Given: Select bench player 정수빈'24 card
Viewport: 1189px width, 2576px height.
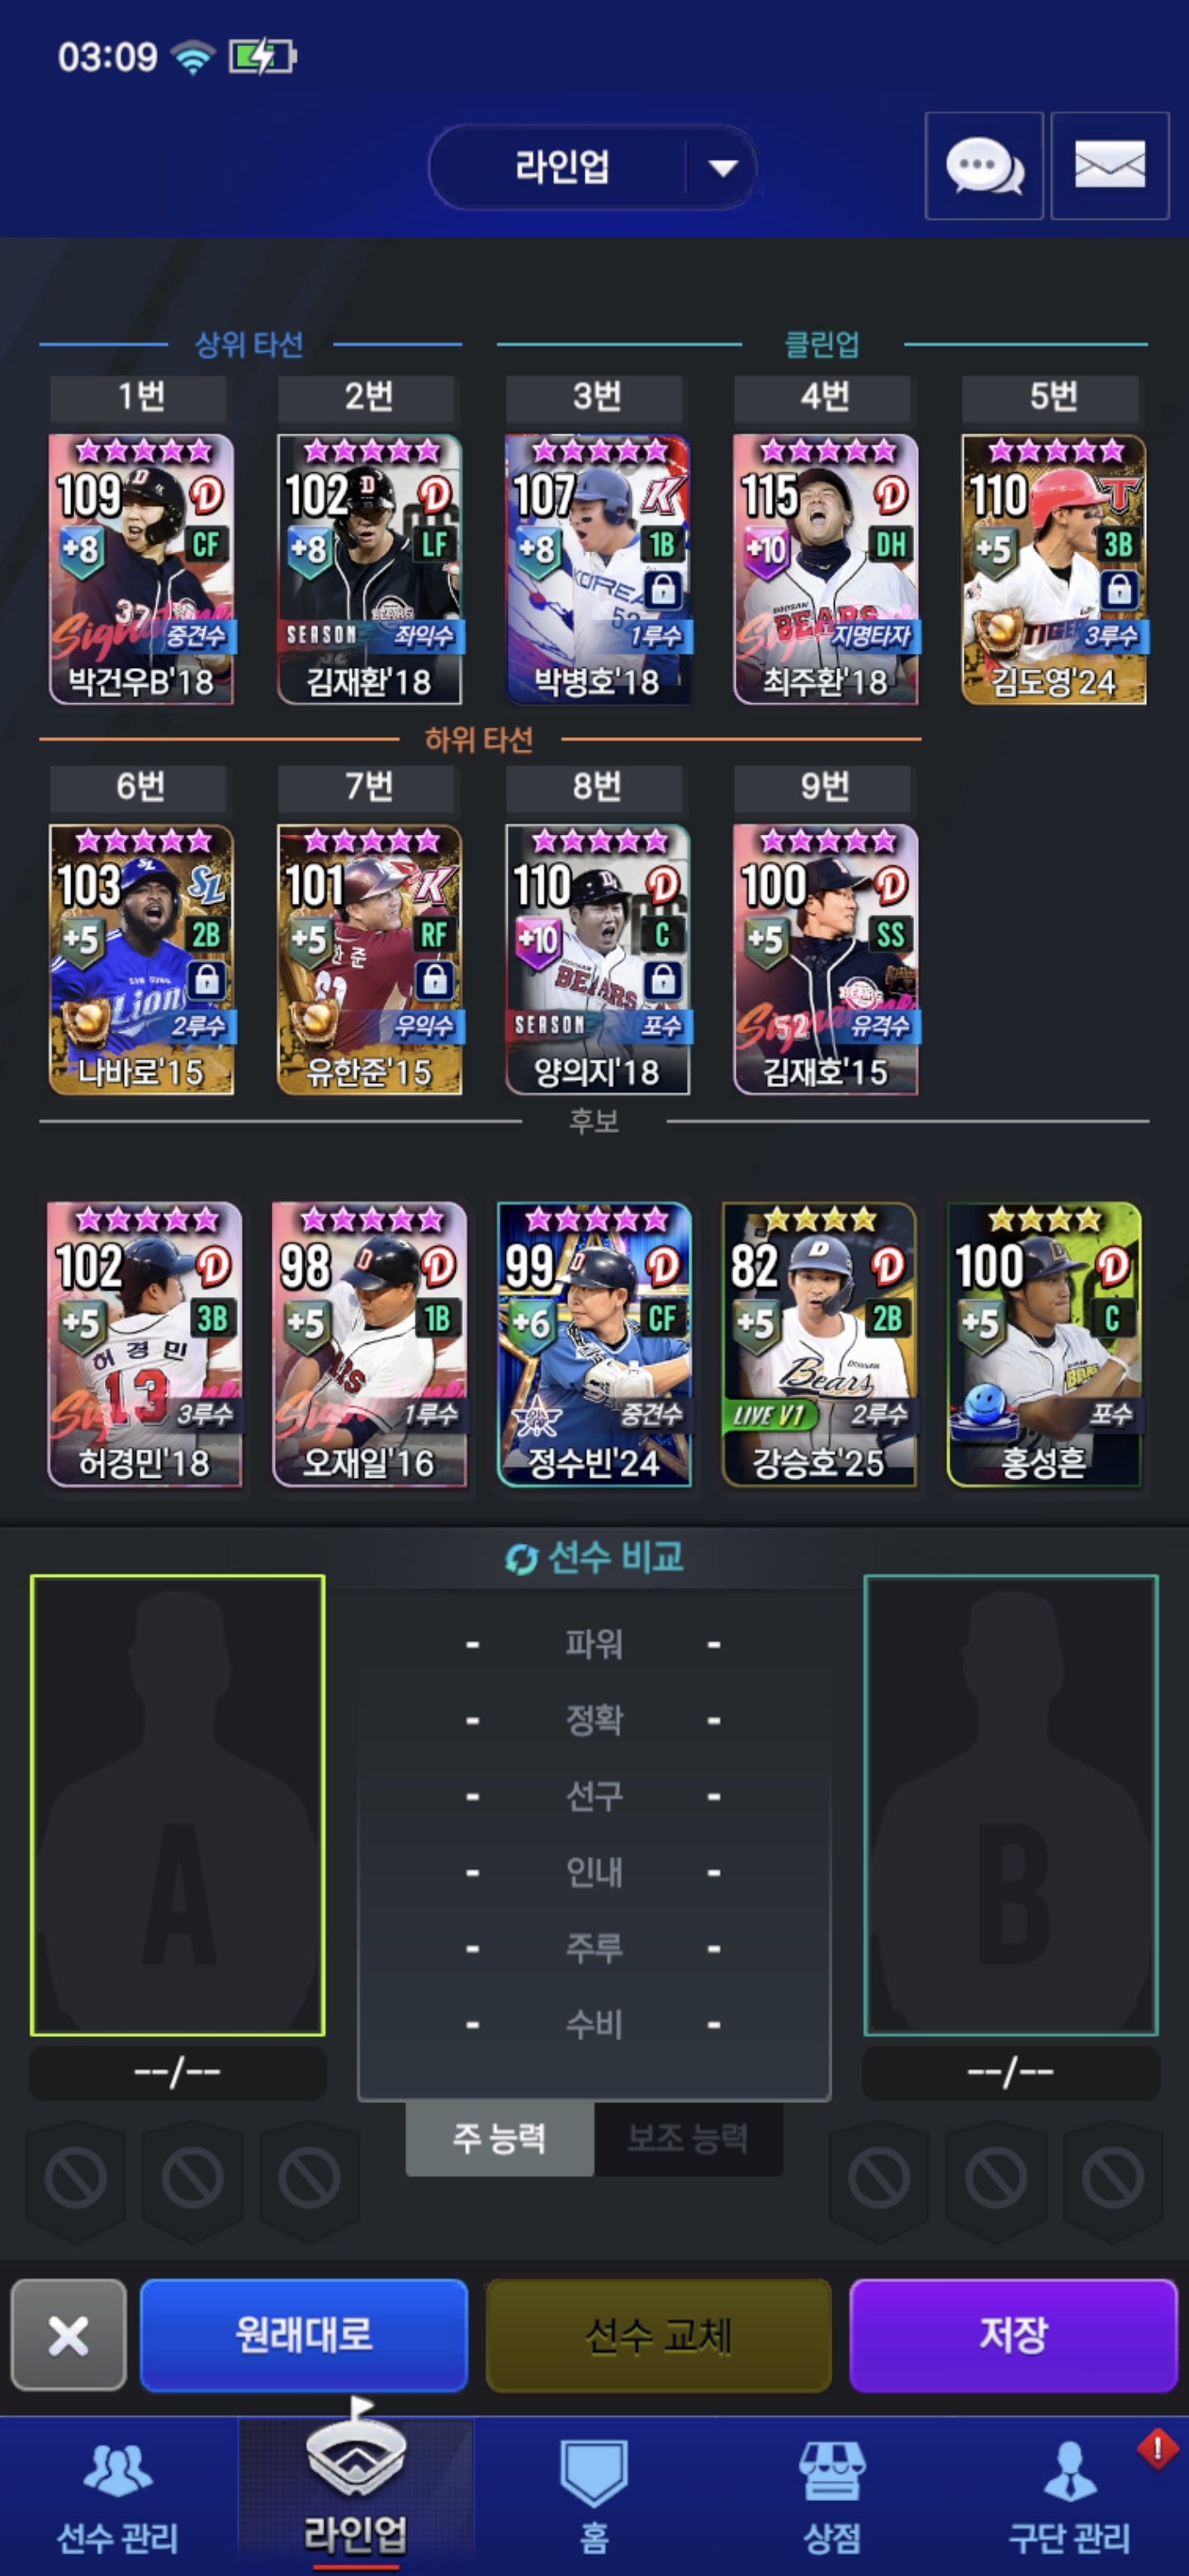Looking at the screenshot, I should coord(594,1344).
